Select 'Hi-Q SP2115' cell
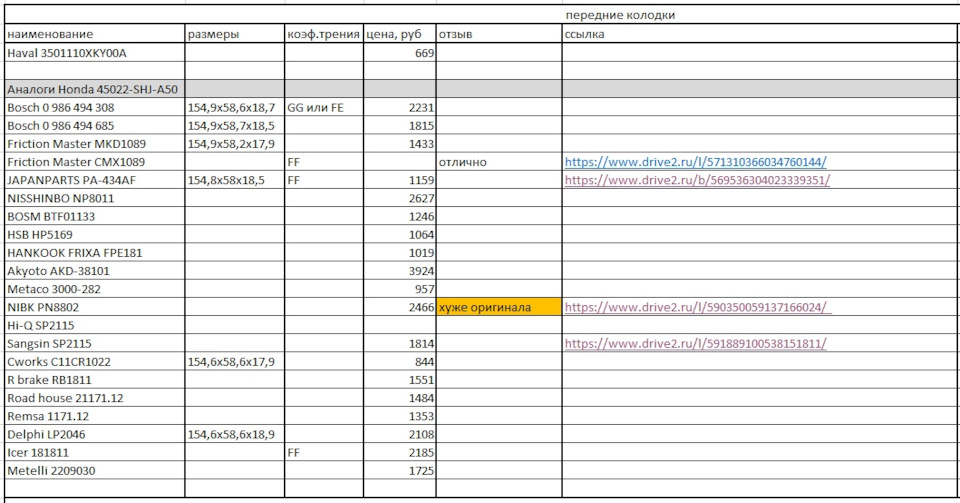This screenshot has height=503, width=960. (94, 326)
